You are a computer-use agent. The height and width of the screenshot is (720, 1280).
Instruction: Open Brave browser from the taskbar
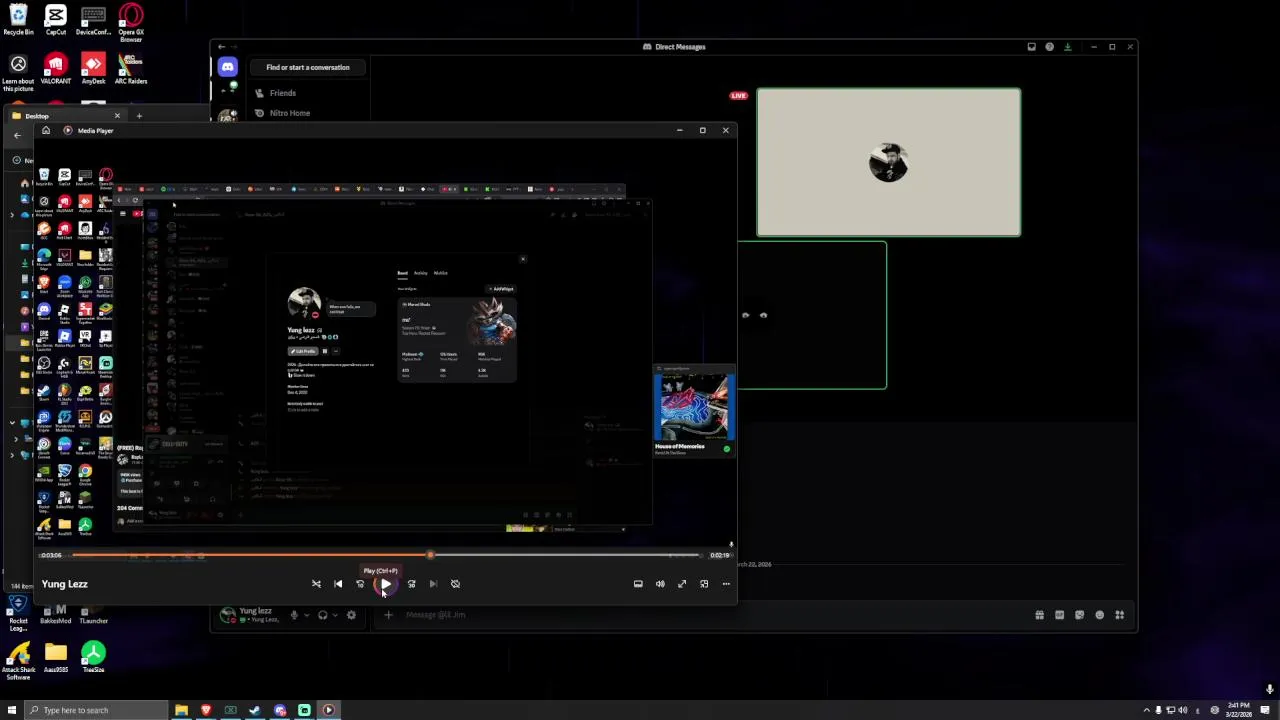pos(206,710)
